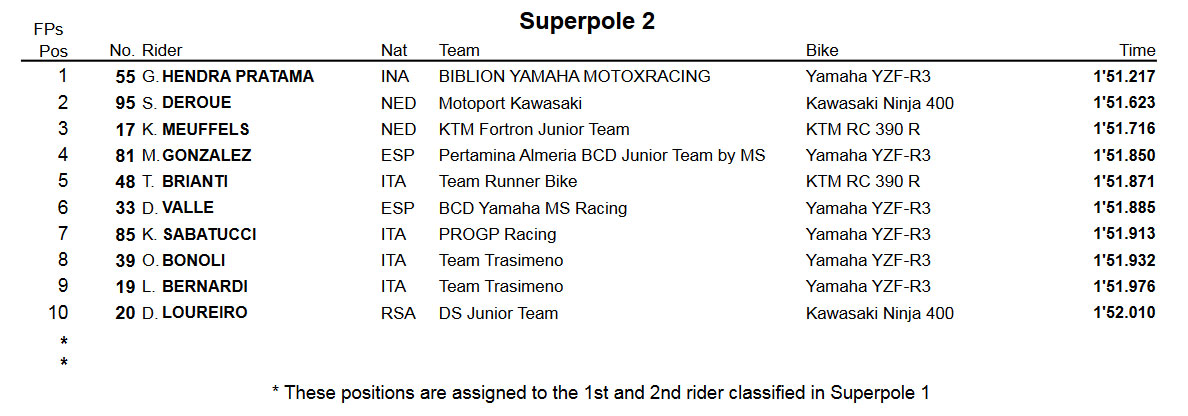1188x416 pixels.
Task: Select rider S. DEROUE row
Action: (594, 103)
